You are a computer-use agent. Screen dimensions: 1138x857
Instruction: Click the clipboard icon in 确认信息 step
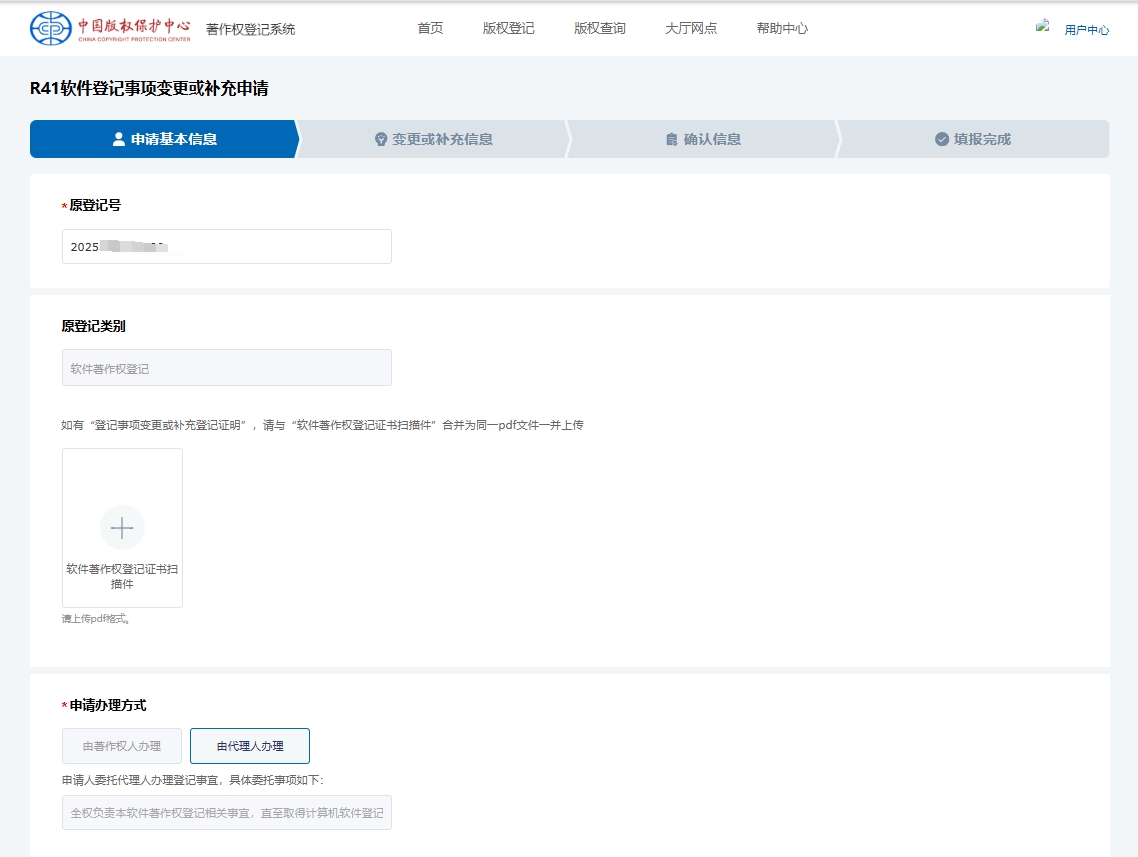[672, 140]
